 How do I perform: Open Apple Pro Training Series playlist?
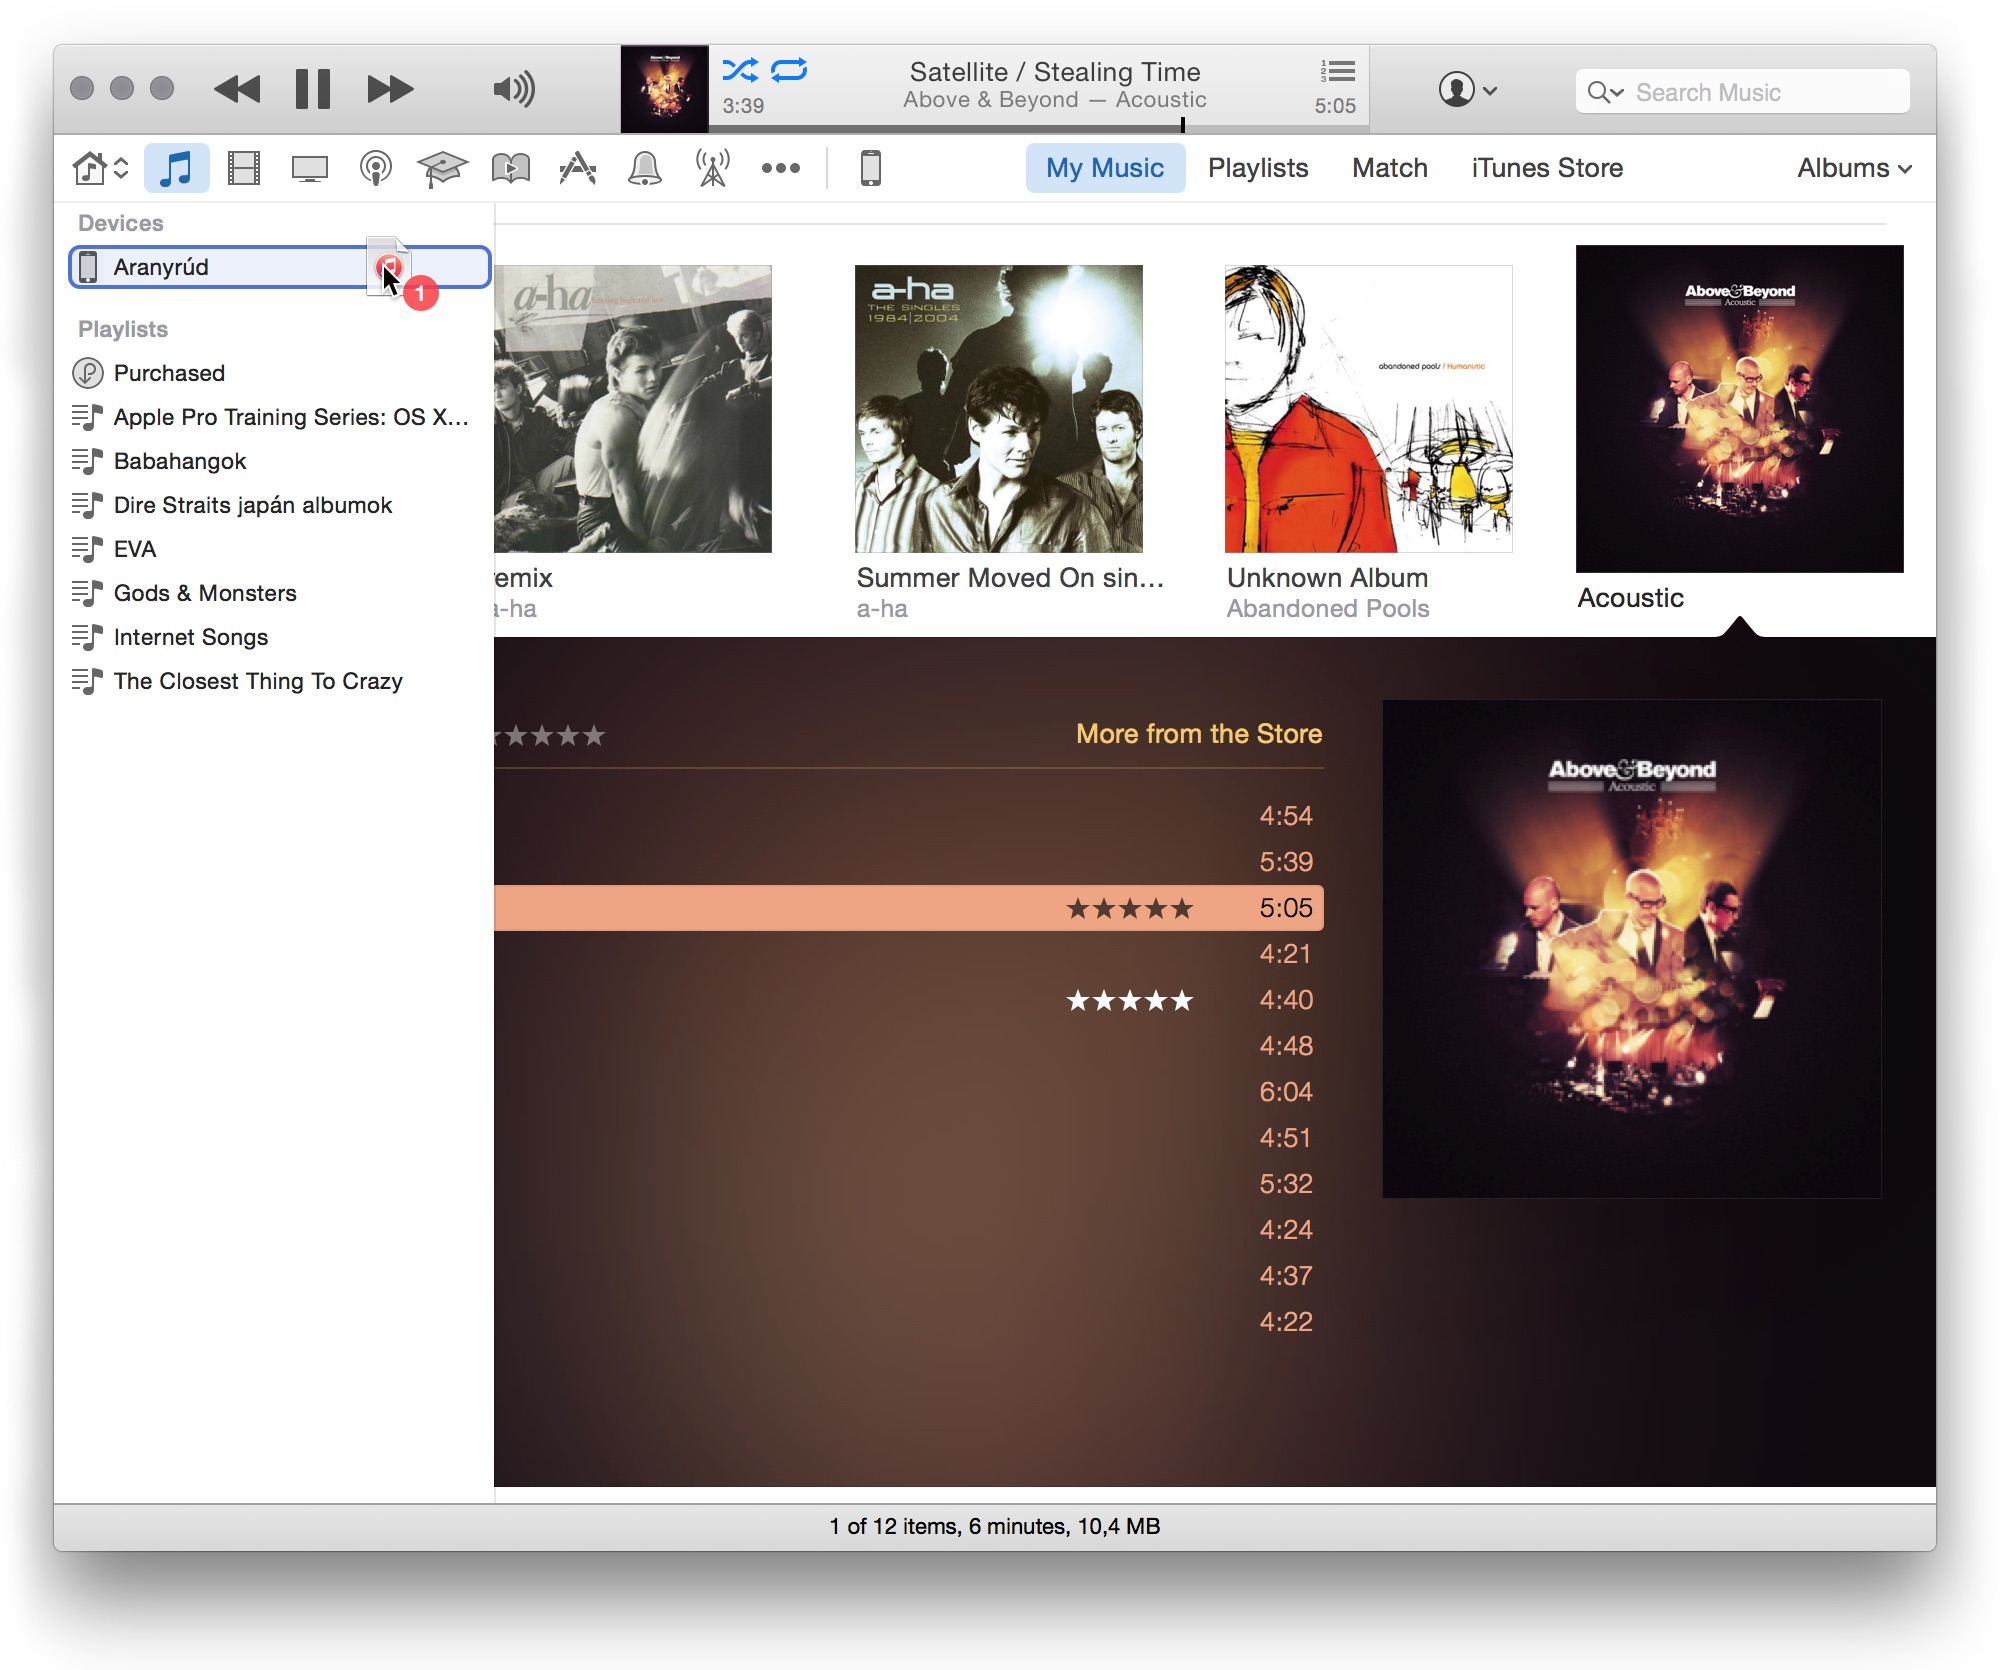pos(272,417)
